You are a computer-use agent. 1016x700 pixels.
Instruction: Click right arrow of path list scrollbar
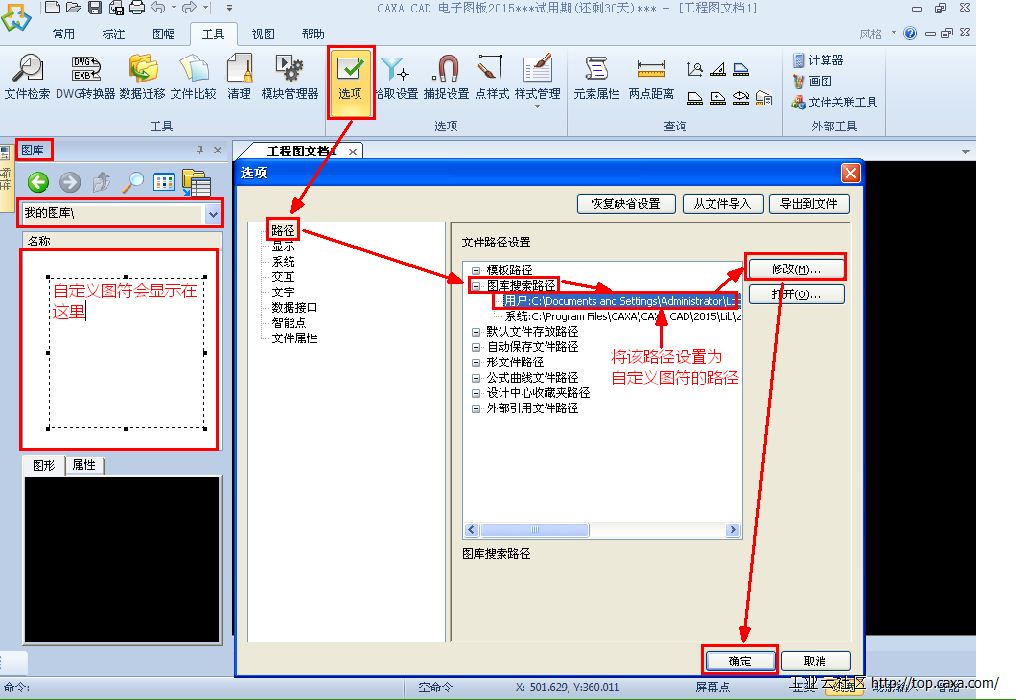pos(733,530)
